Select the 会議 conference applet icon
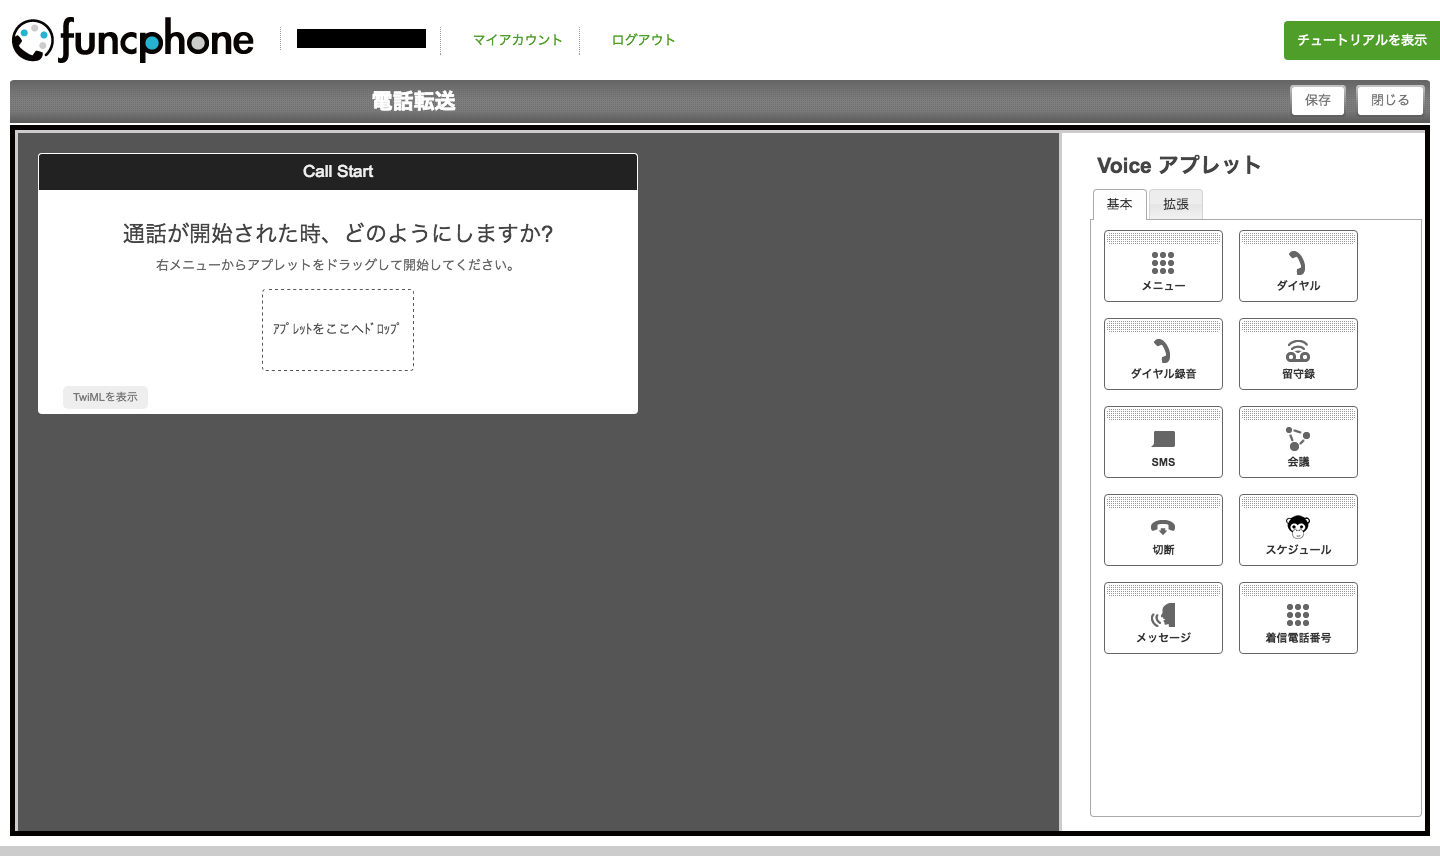Viewport: 1440px width, 856px height. point(1298,443)
